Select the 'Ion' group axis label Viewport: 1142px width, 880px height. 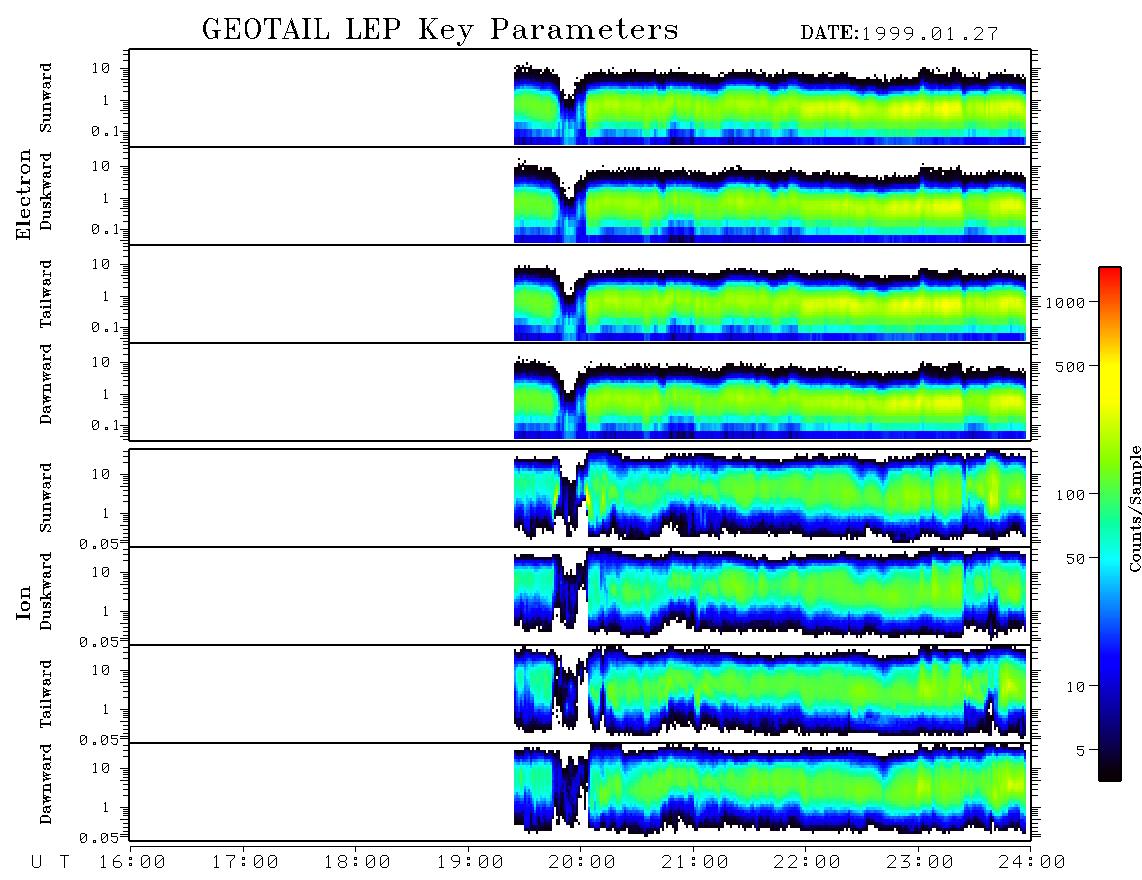click(x=24, y=602)
